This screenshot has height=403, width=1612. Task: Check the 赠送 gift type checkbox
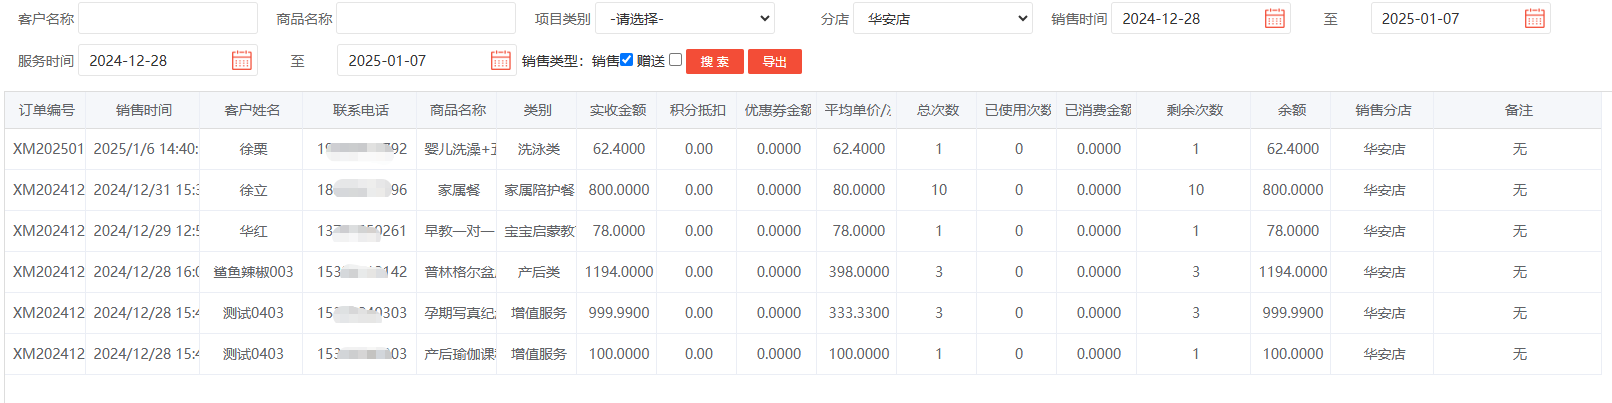click(x=676, y=60)
